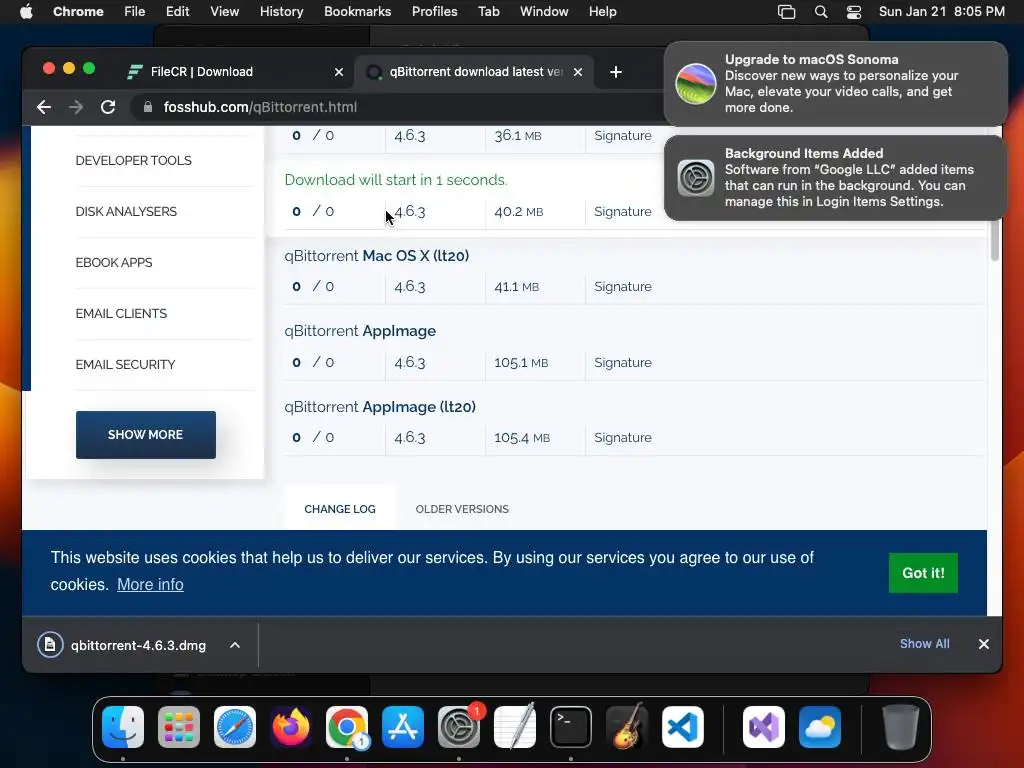This screenshot has width=1024, height=768.
Task: Open the More info cookies link
Action: click(x=150, y=584)
